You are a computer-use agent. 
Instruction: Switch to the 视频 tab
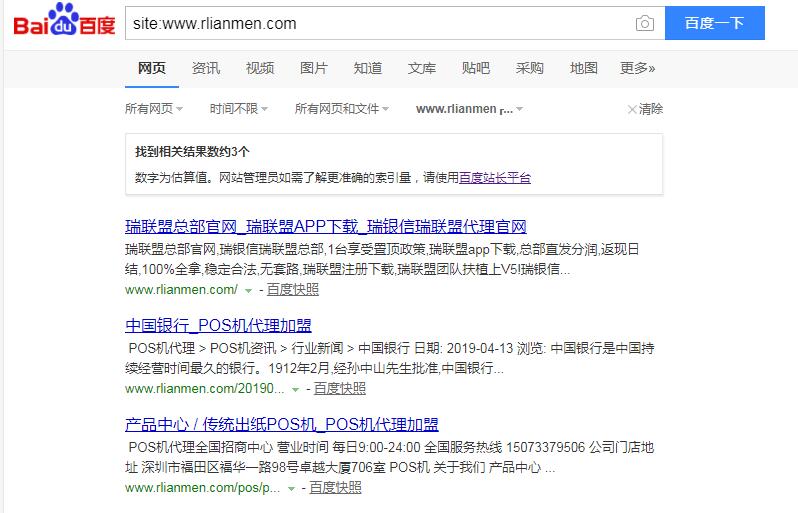[260, 68]
